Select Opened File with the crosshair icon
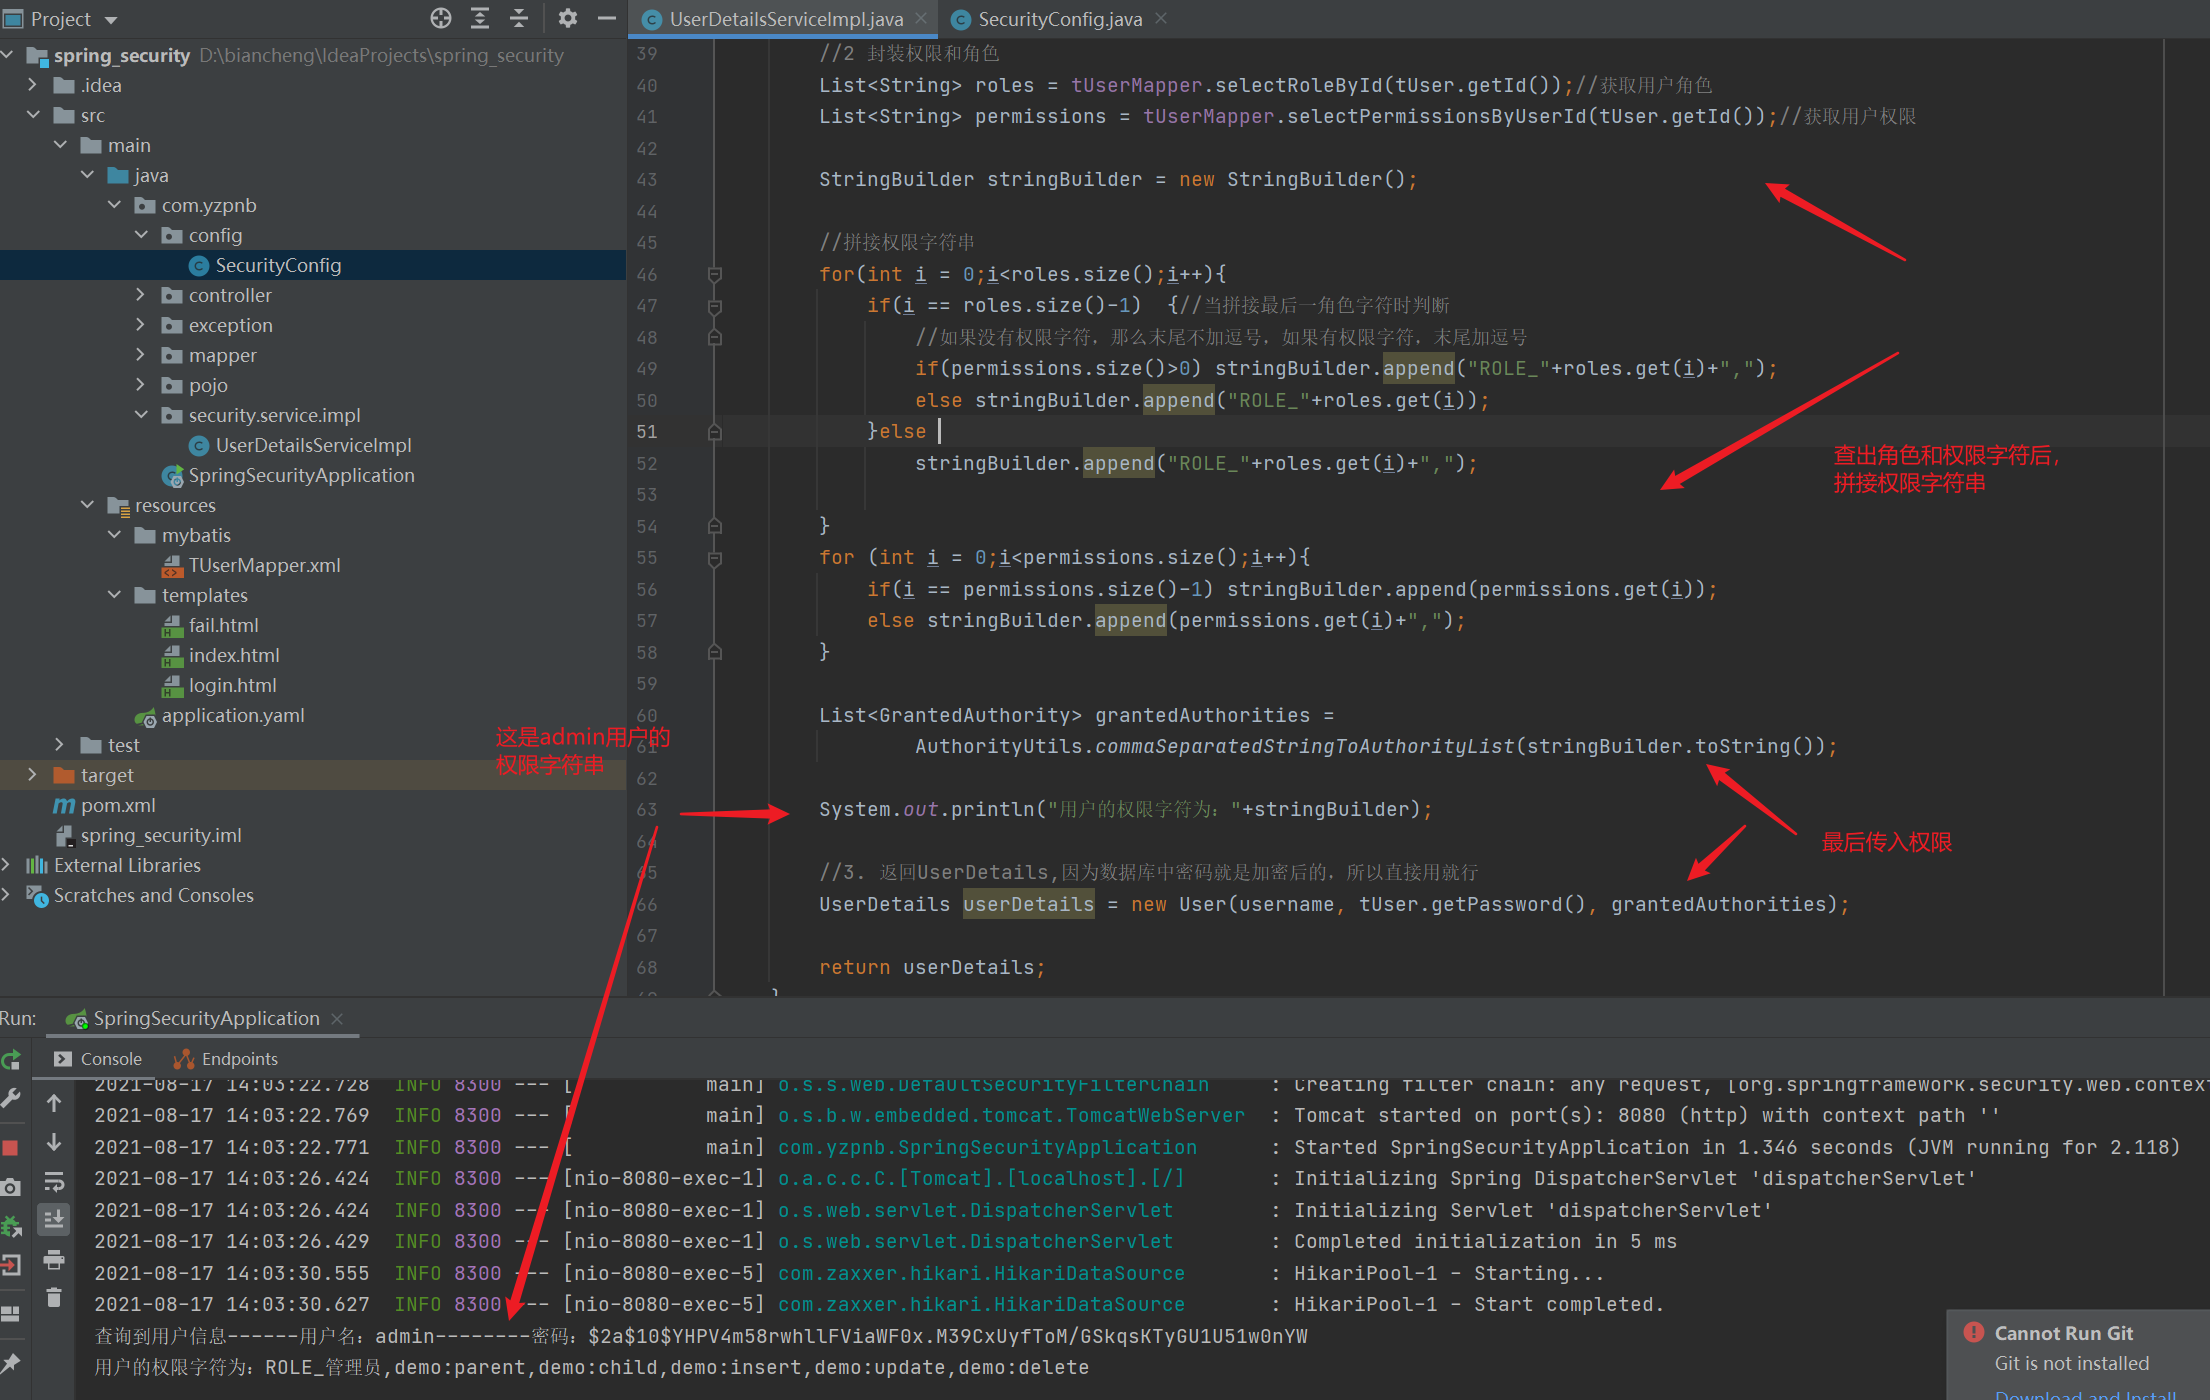 point(440,18)
